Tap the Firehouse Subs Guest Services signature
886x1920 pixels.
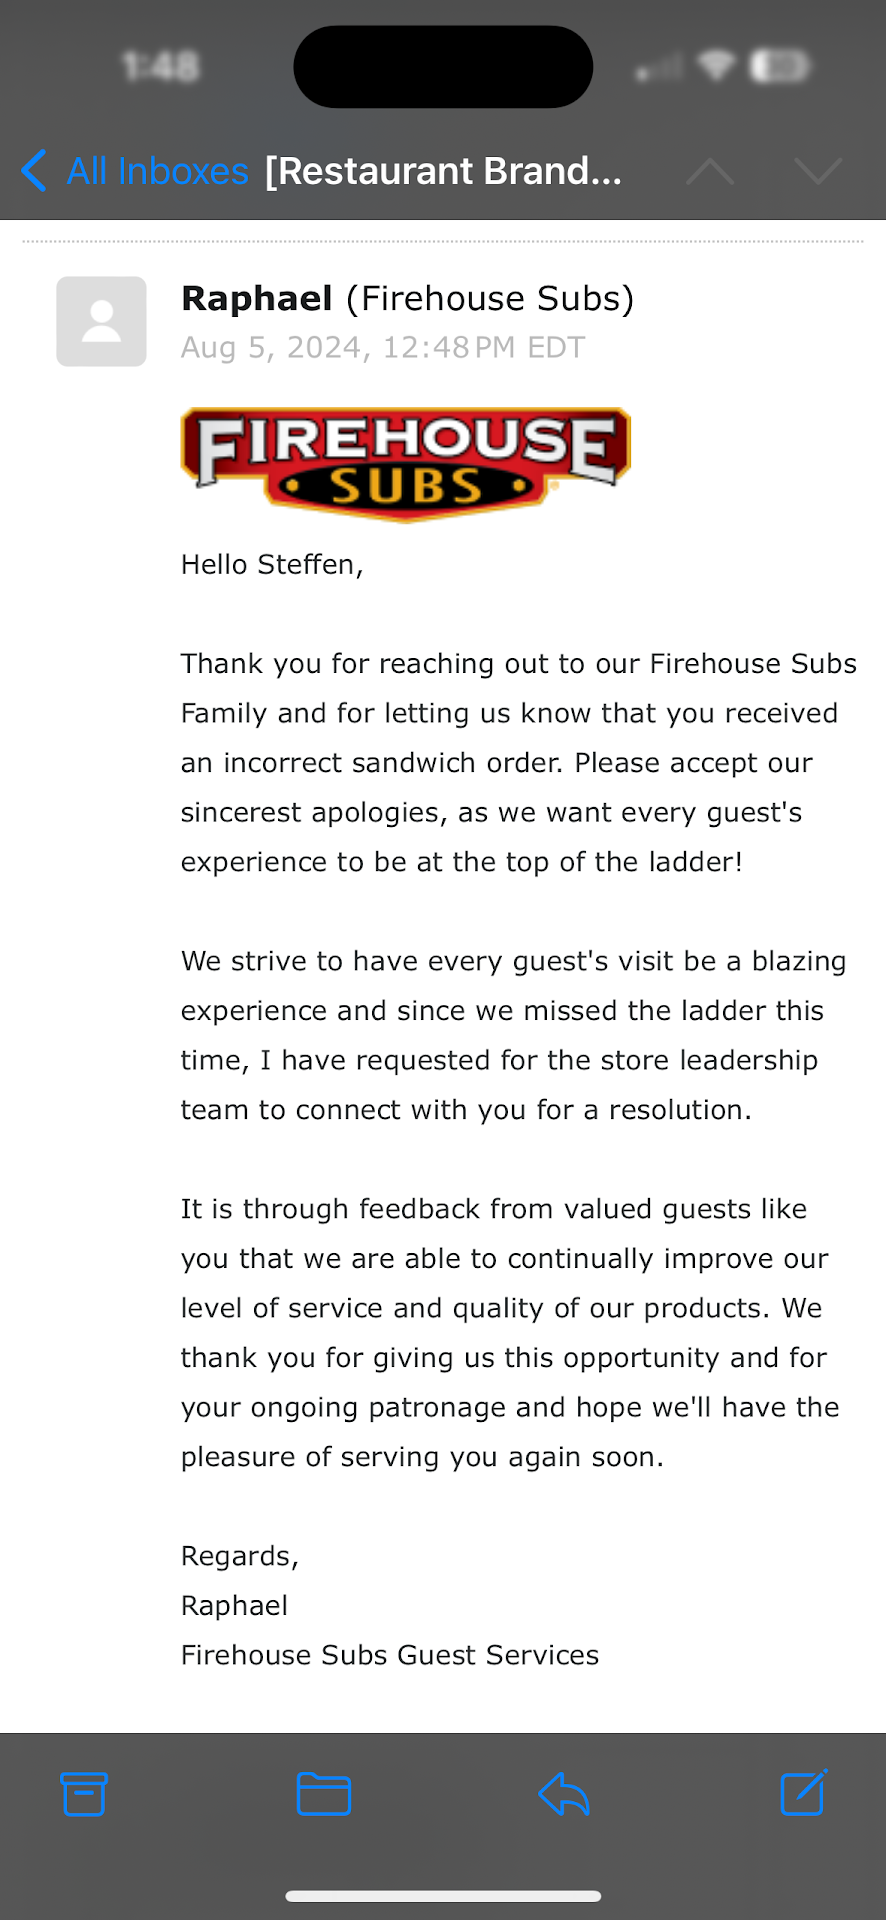coord(390,1655)
